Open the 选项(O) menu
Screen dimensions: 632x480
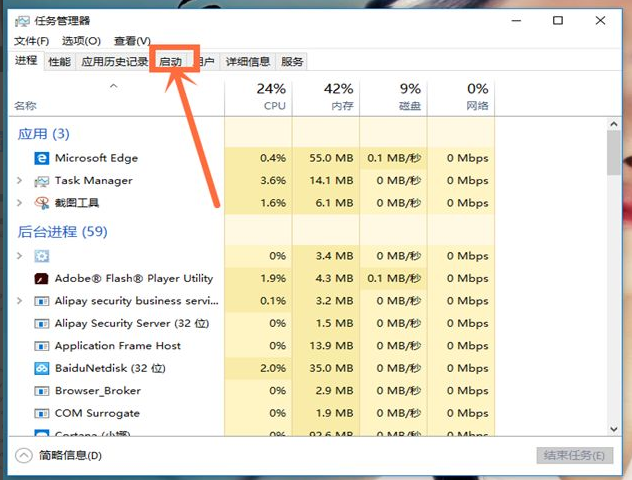[81, 41]
